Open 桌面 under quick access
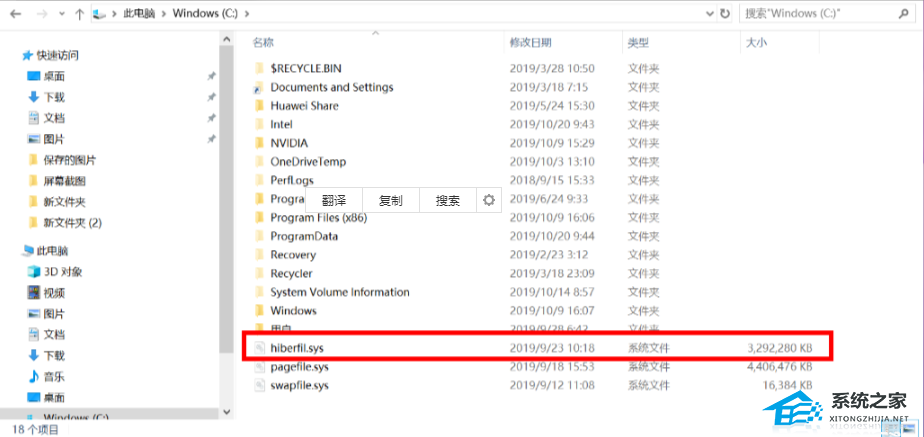 click(54, 77)
